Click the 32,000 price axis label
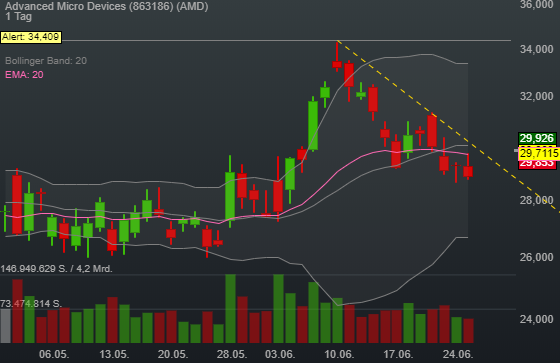The image size is (560, 363). 536,96
